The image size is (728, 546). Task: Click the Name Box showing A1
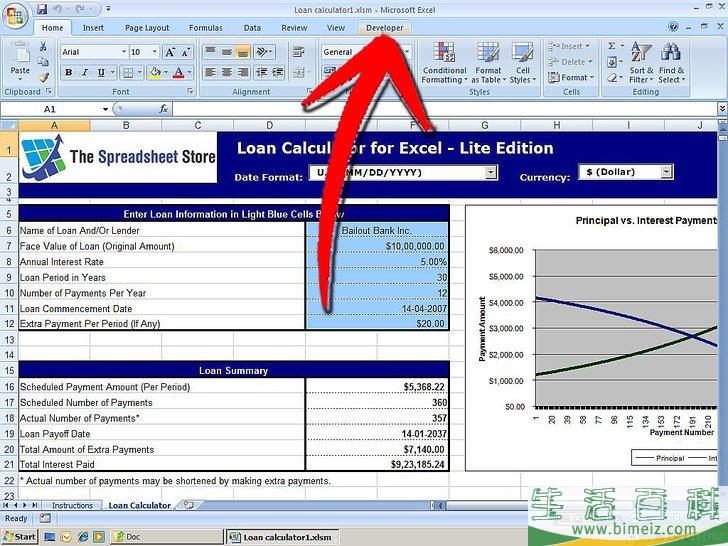point(50,109)
